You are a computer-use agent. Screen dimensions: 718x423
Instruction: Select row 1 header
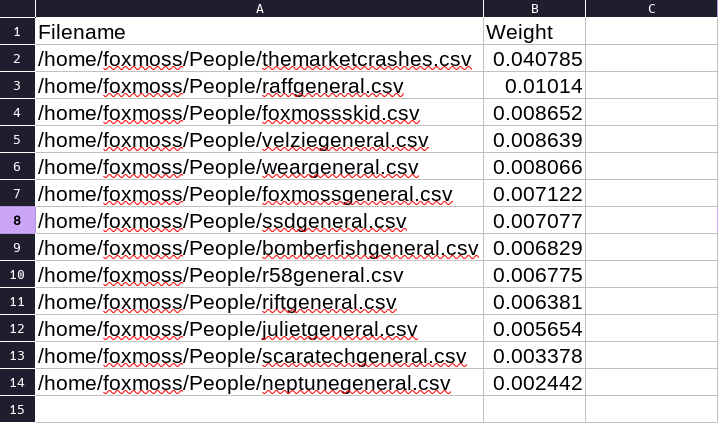[17, 32]
